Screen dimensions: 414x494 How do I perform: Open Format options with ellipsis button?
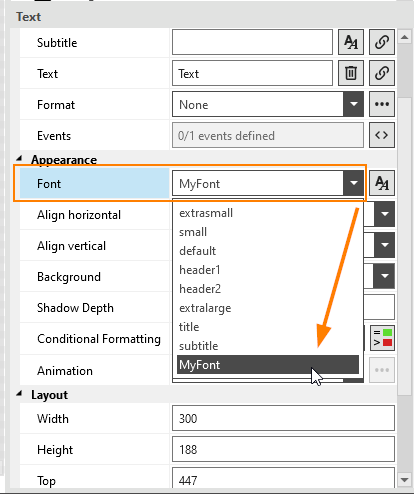[x=382, y=104]
